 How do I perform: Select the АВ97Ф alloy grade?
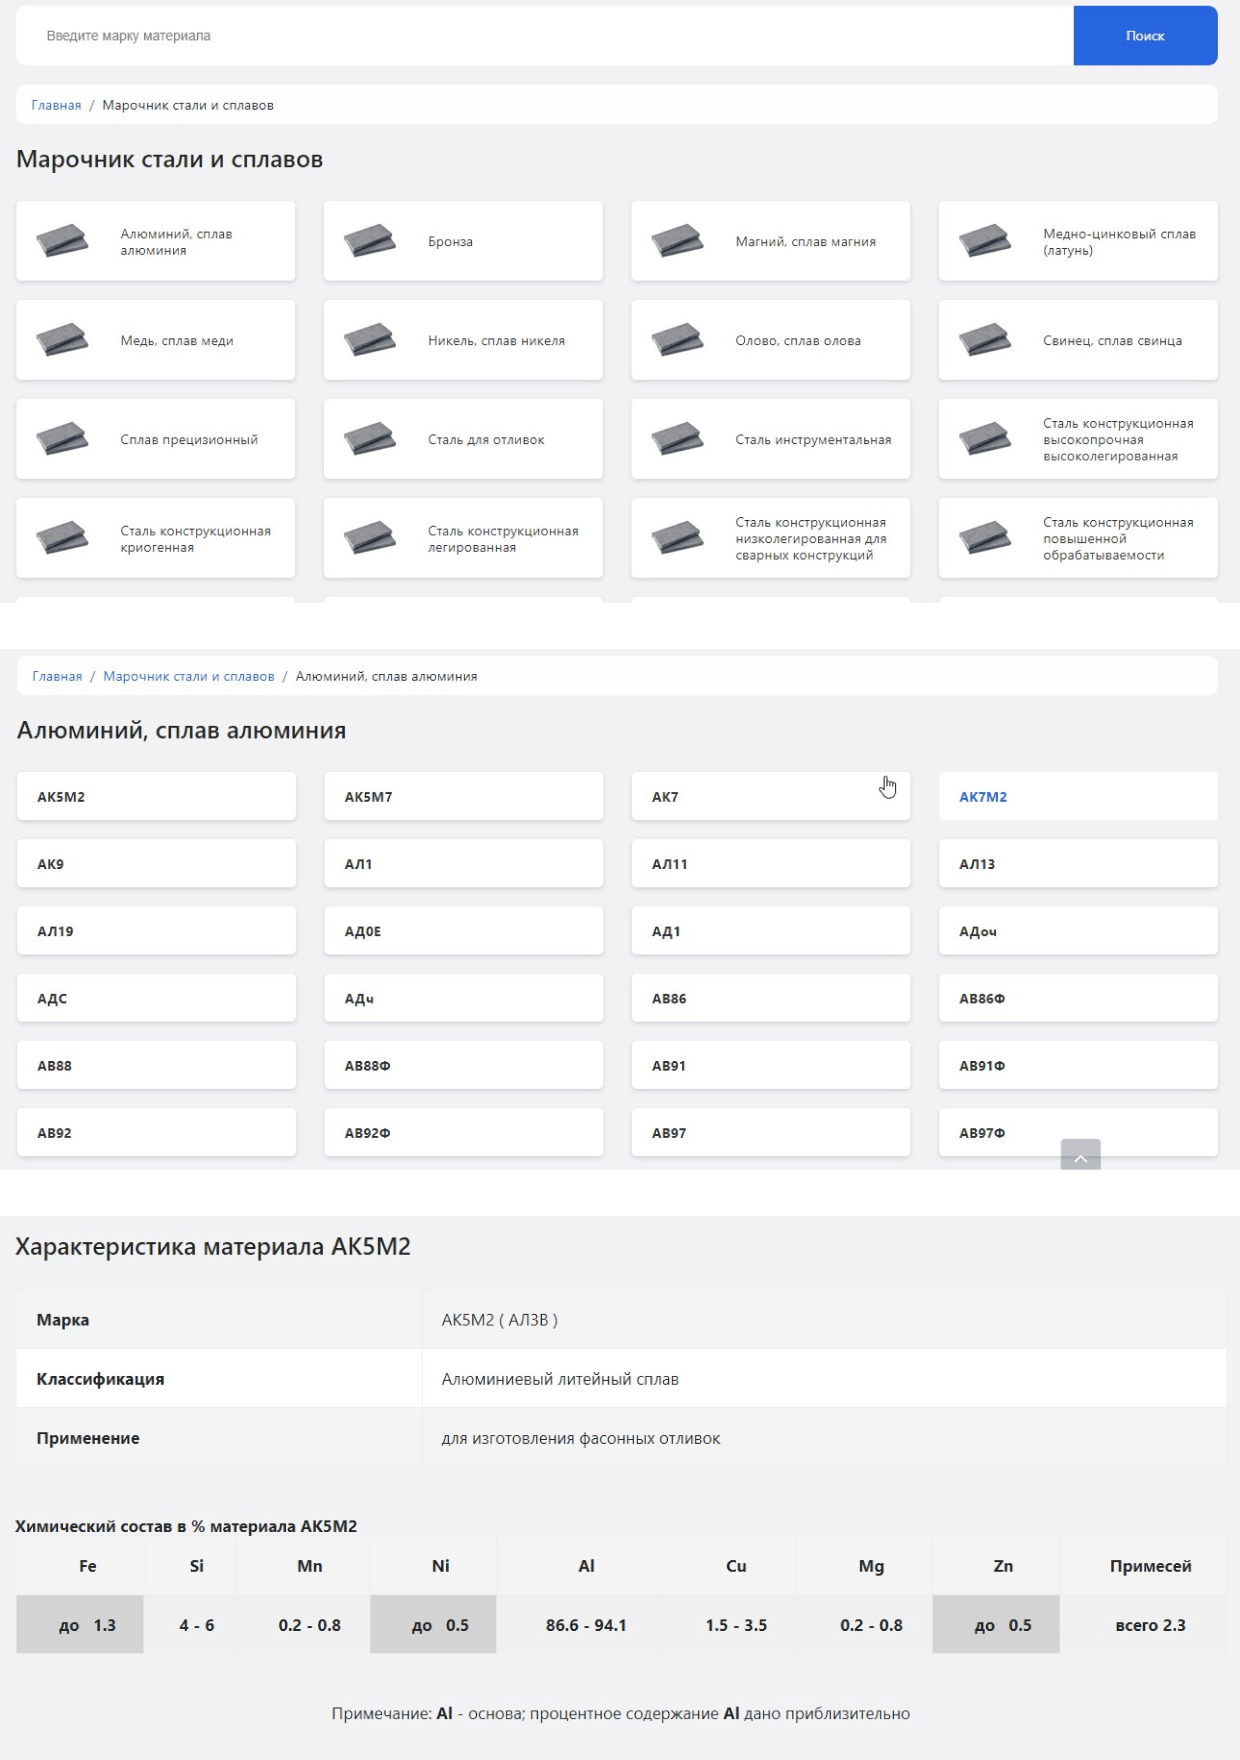[1078, 1132]
